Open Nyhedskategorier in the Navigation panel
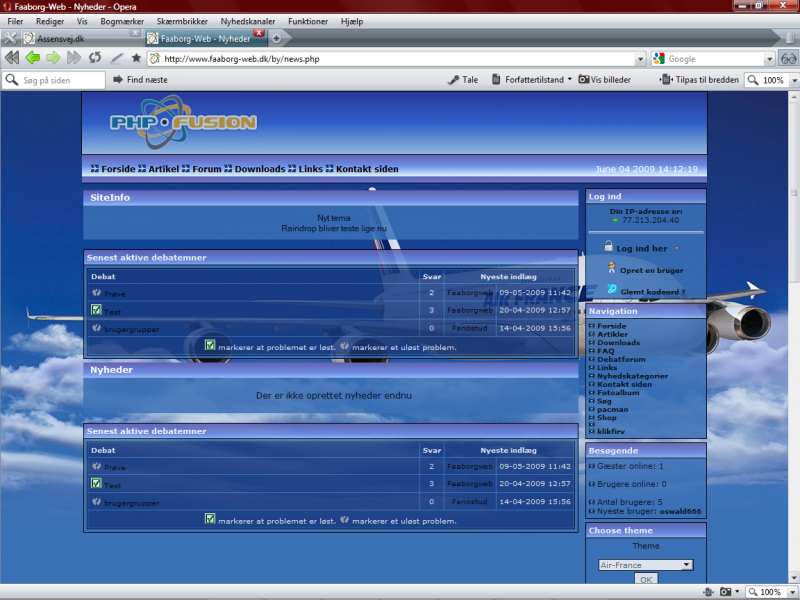This screenshot has width=800, height=600. (x=632, y=376)
